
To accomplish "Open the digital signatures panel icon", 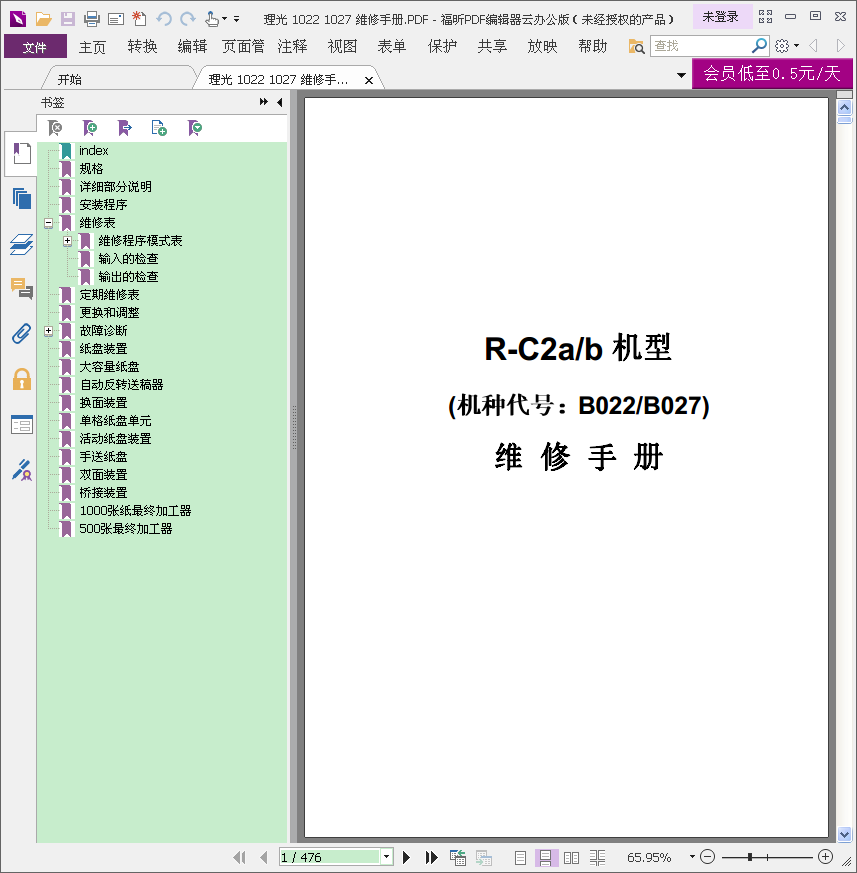I will [21, 470].
